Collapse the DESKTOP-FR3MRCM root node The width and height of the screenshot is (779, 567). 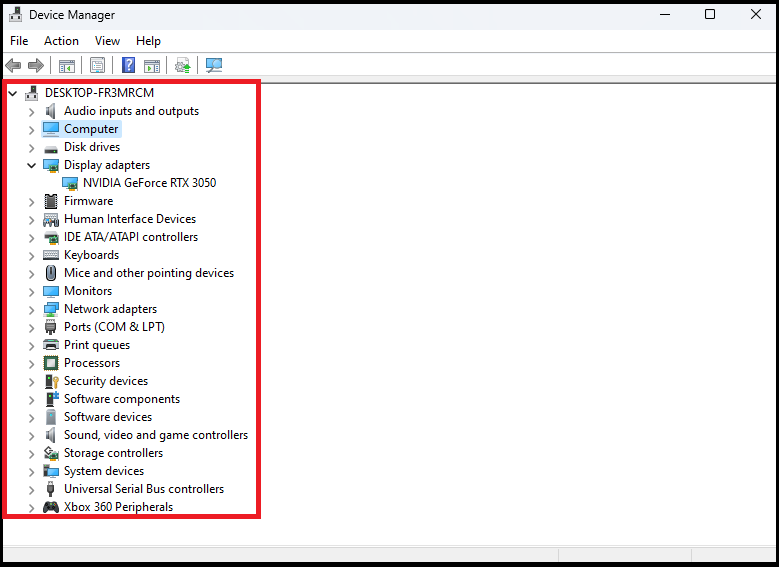coord(12,93)
